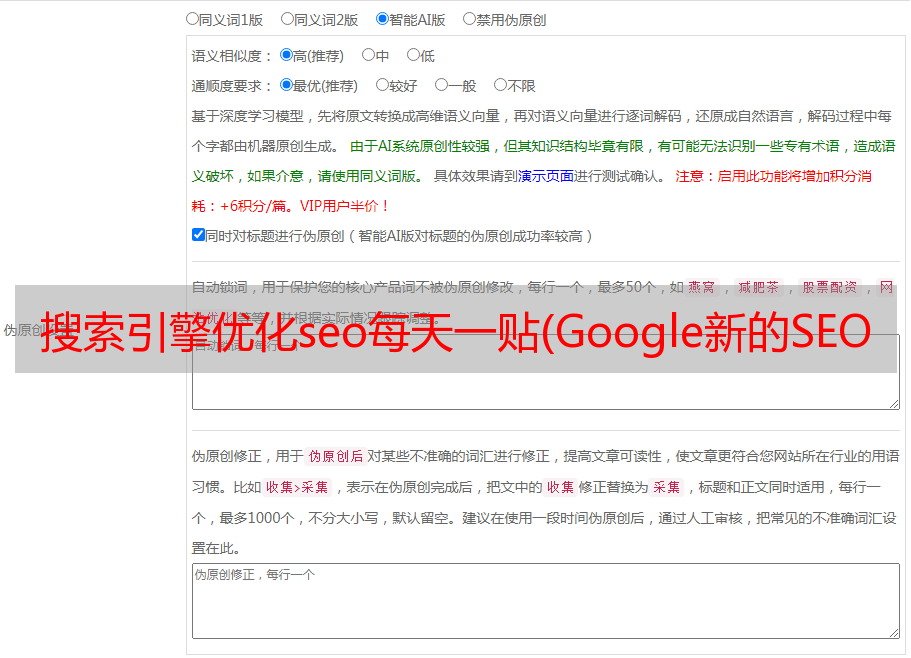Set 通顺度要求 to 最优(推荐)
911x658 pixels.
click(286, 85)
